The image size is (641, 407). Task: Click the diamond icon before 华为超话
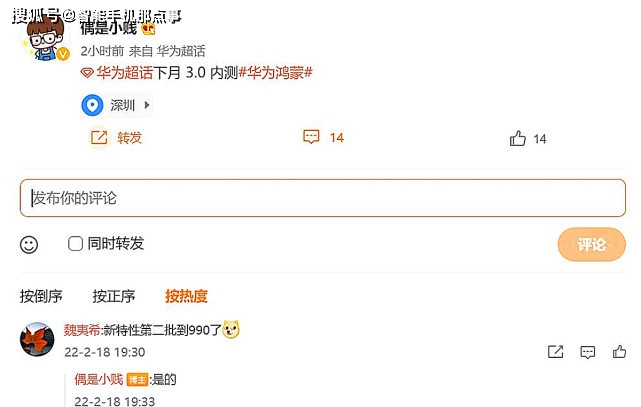point(87,73)
